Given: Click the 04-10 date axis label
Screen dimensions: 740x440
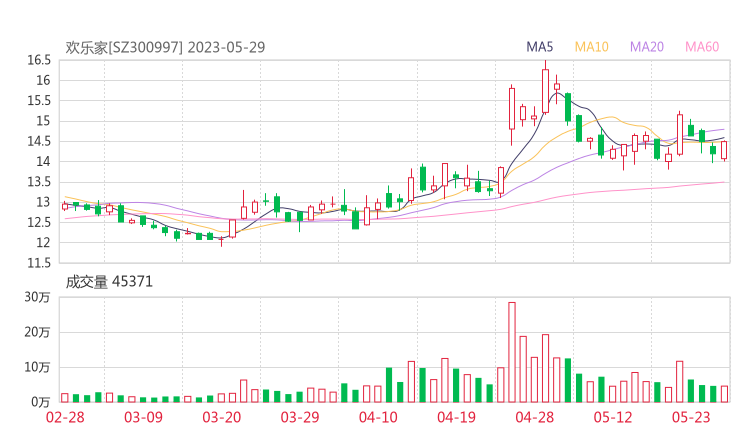Looking at the screenshot, I should 378,417.
